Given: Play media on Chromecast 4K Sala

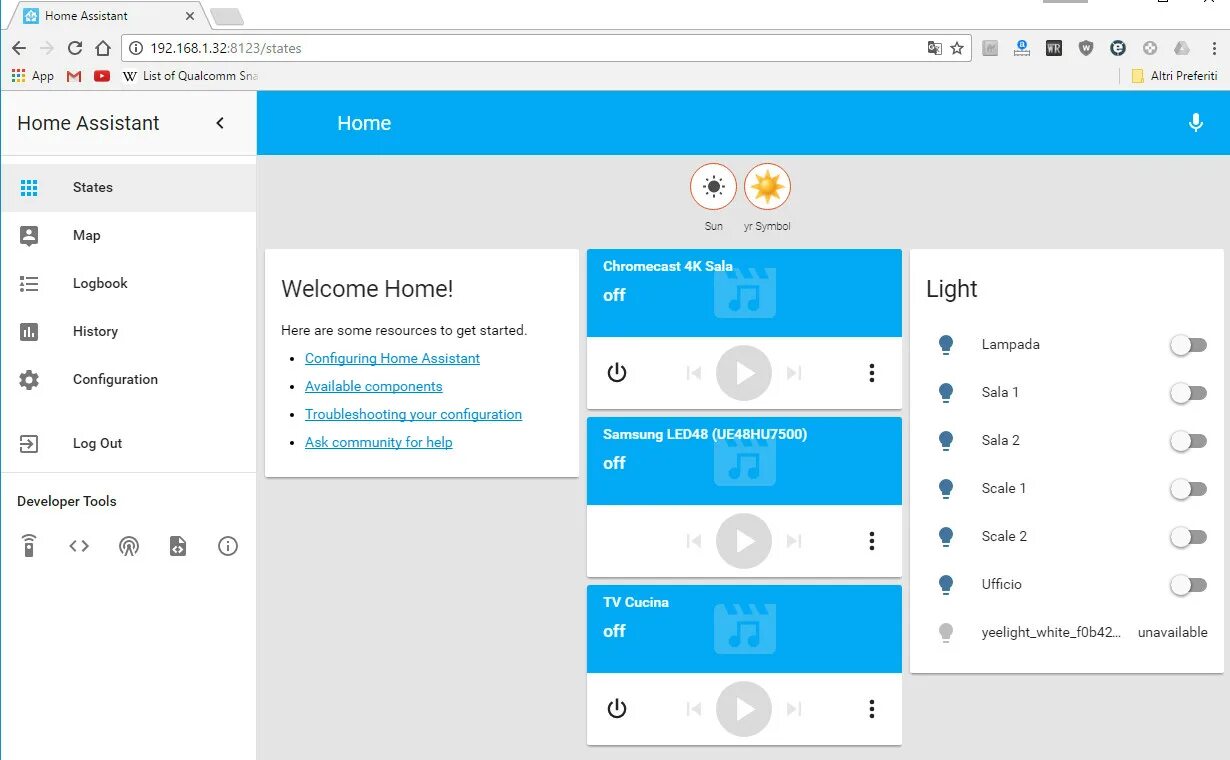Looking at the screenshot, I should tap(744, 373).
